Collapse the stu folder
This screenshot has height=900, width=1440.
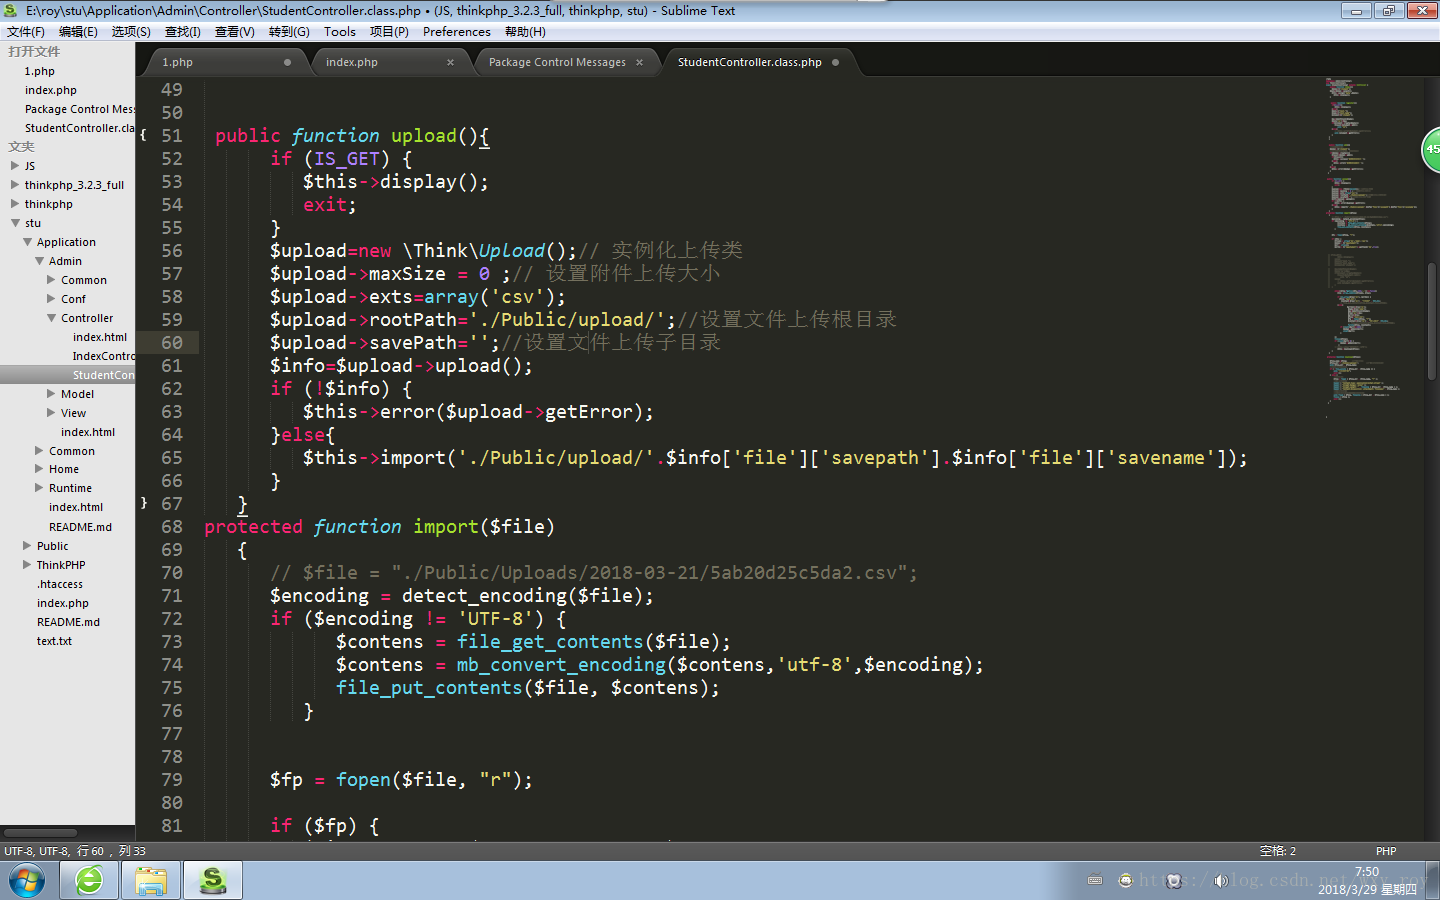coord(15,223)
